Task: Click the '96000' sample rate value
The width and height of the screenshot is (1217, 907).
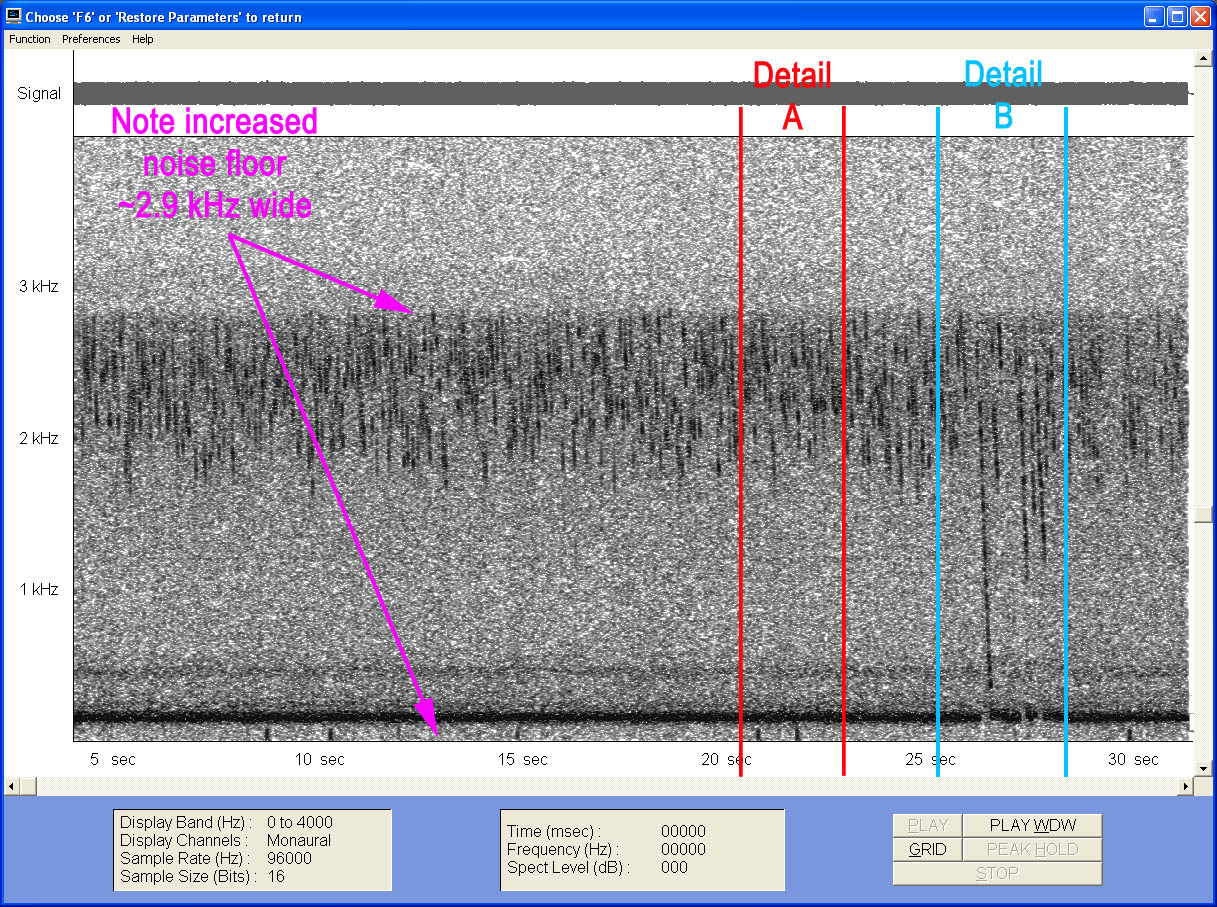Action: [289, 859]
